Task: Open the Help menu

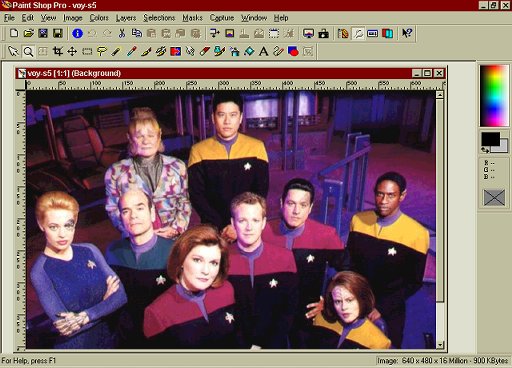Action: 281,18
